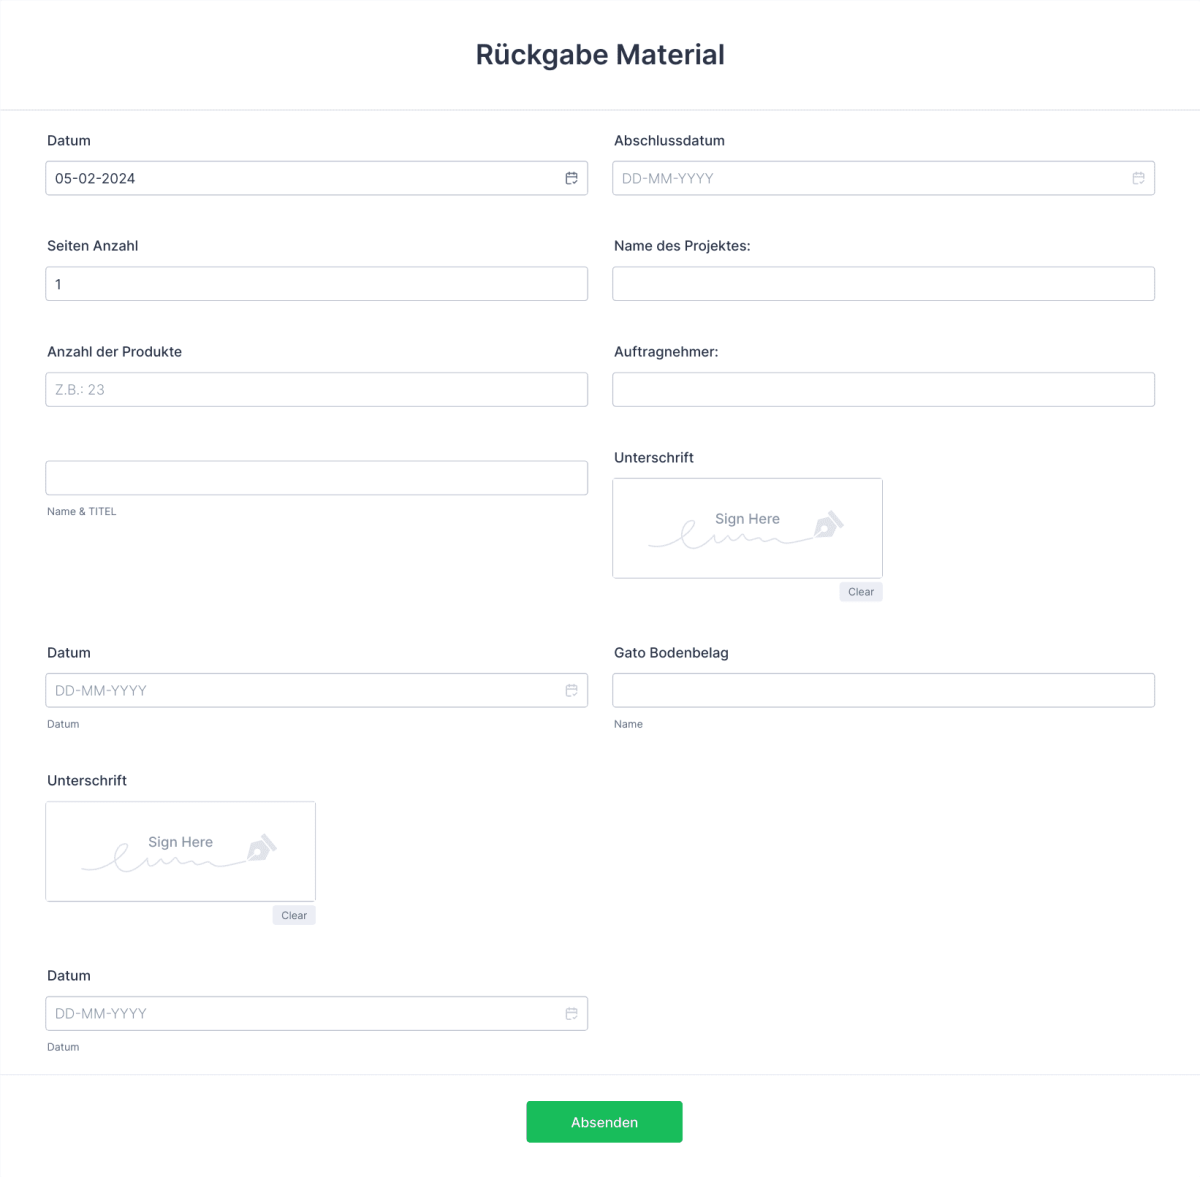Open the Abschlussdatum calendar icon
The width and height of the screenshot is (1200, 1177).
pos(1138,178)
